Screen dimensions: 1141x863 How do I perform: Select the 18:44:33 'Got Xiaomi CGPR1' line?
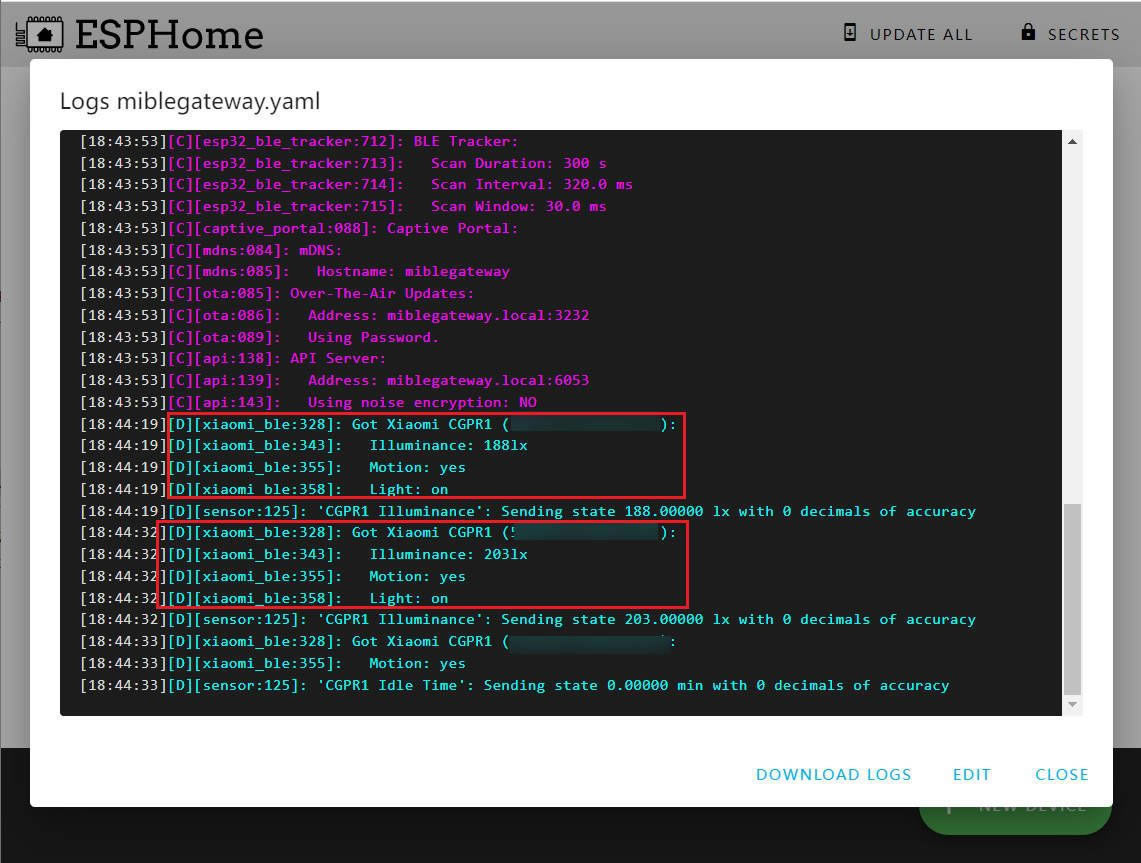point(378,642)
